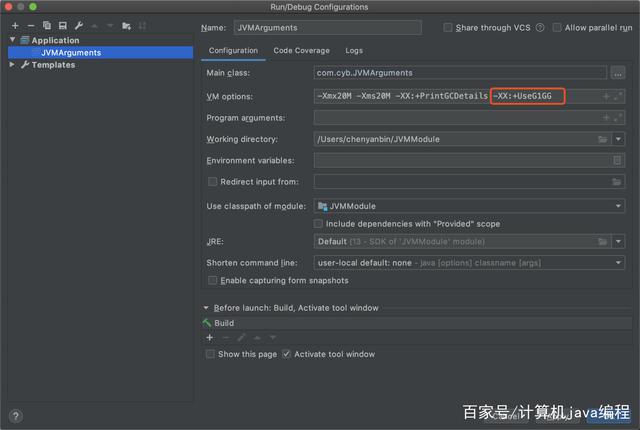The height and width of the screenshot is (430, 640).
Task: Check Redirect input from option
Action: [212, 182]
